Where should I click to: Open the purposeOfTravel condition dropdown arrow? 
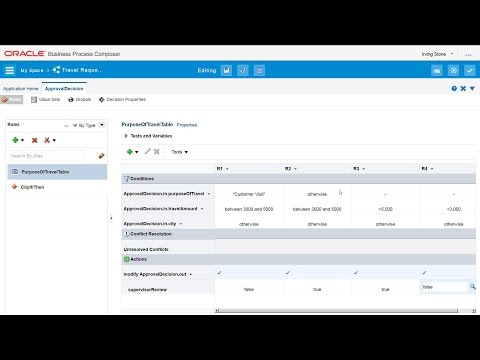(209, 194)
